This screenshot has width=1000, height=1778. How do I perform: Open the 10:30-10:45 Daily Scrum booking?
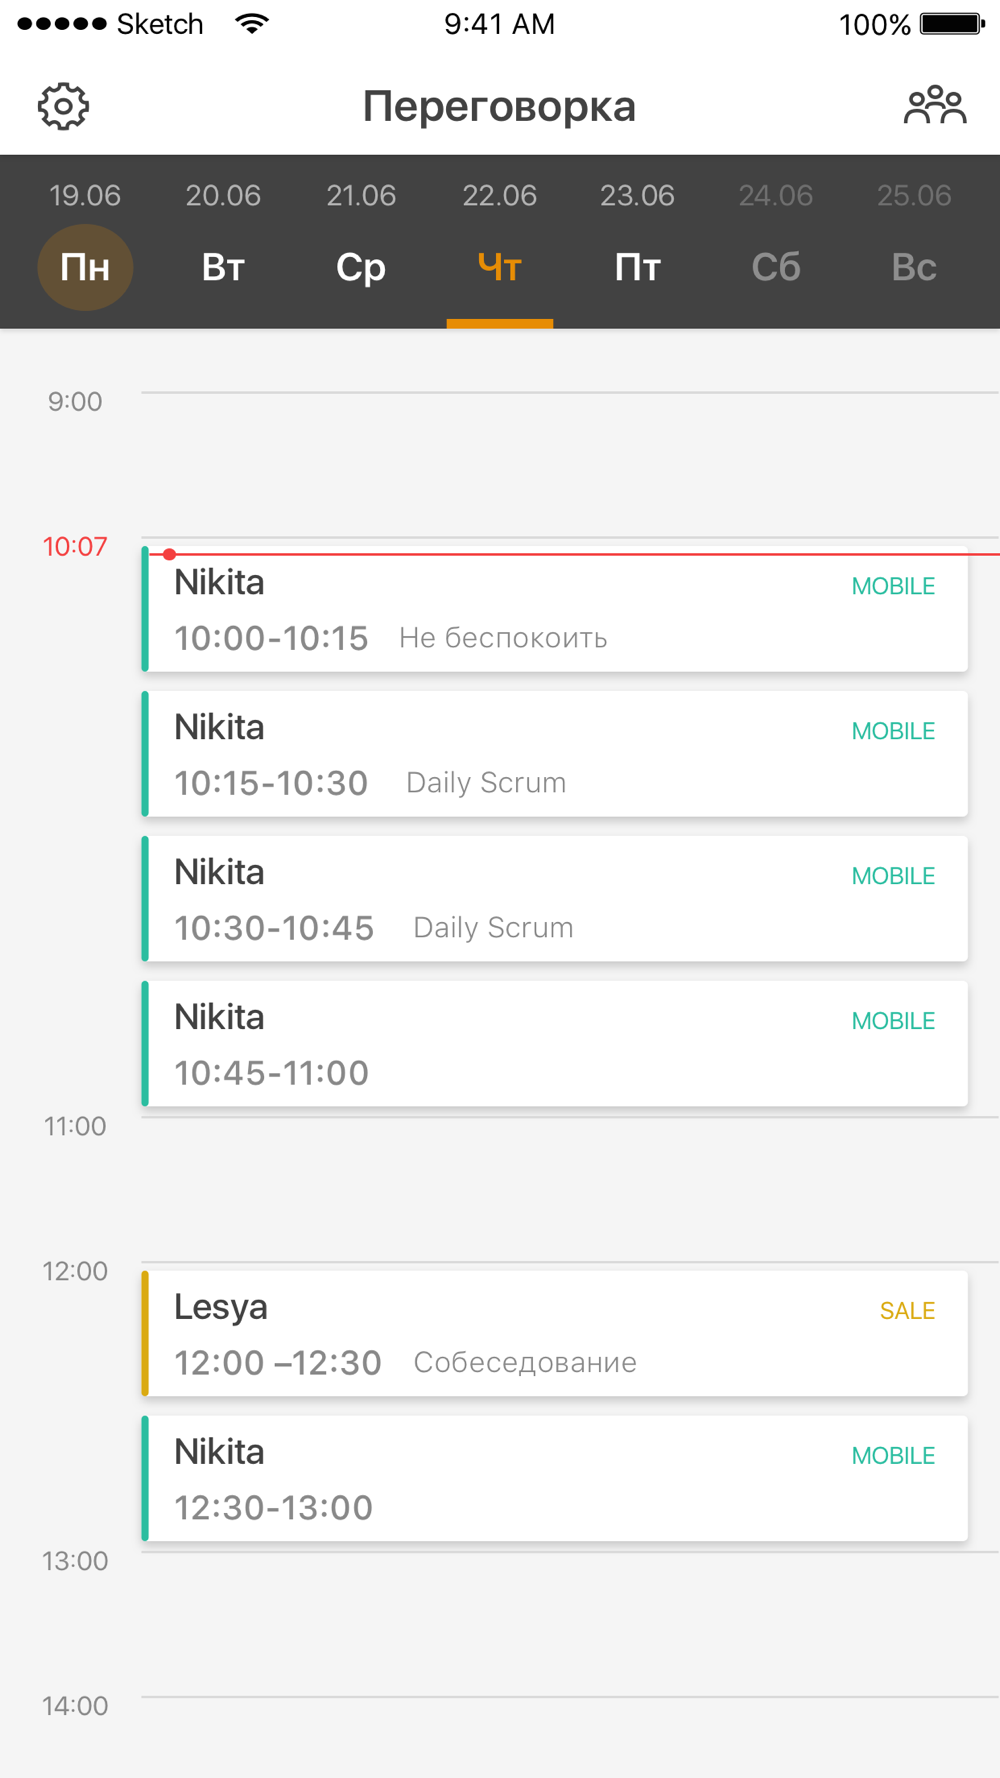click(555, 899)
